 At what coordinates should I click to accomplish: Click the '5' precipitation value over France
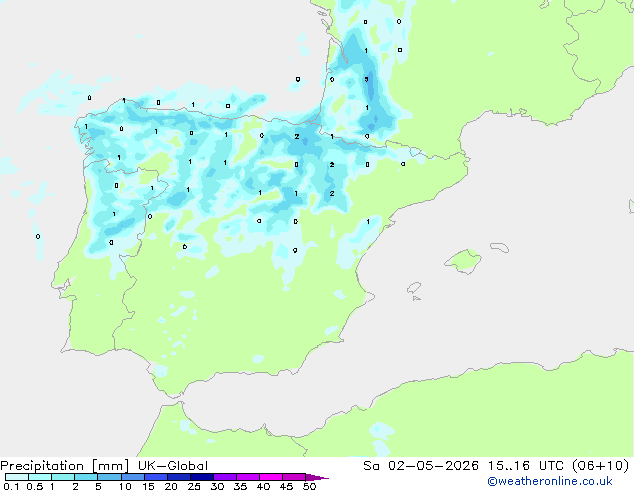pyautogui.click(x=366, y=79)
